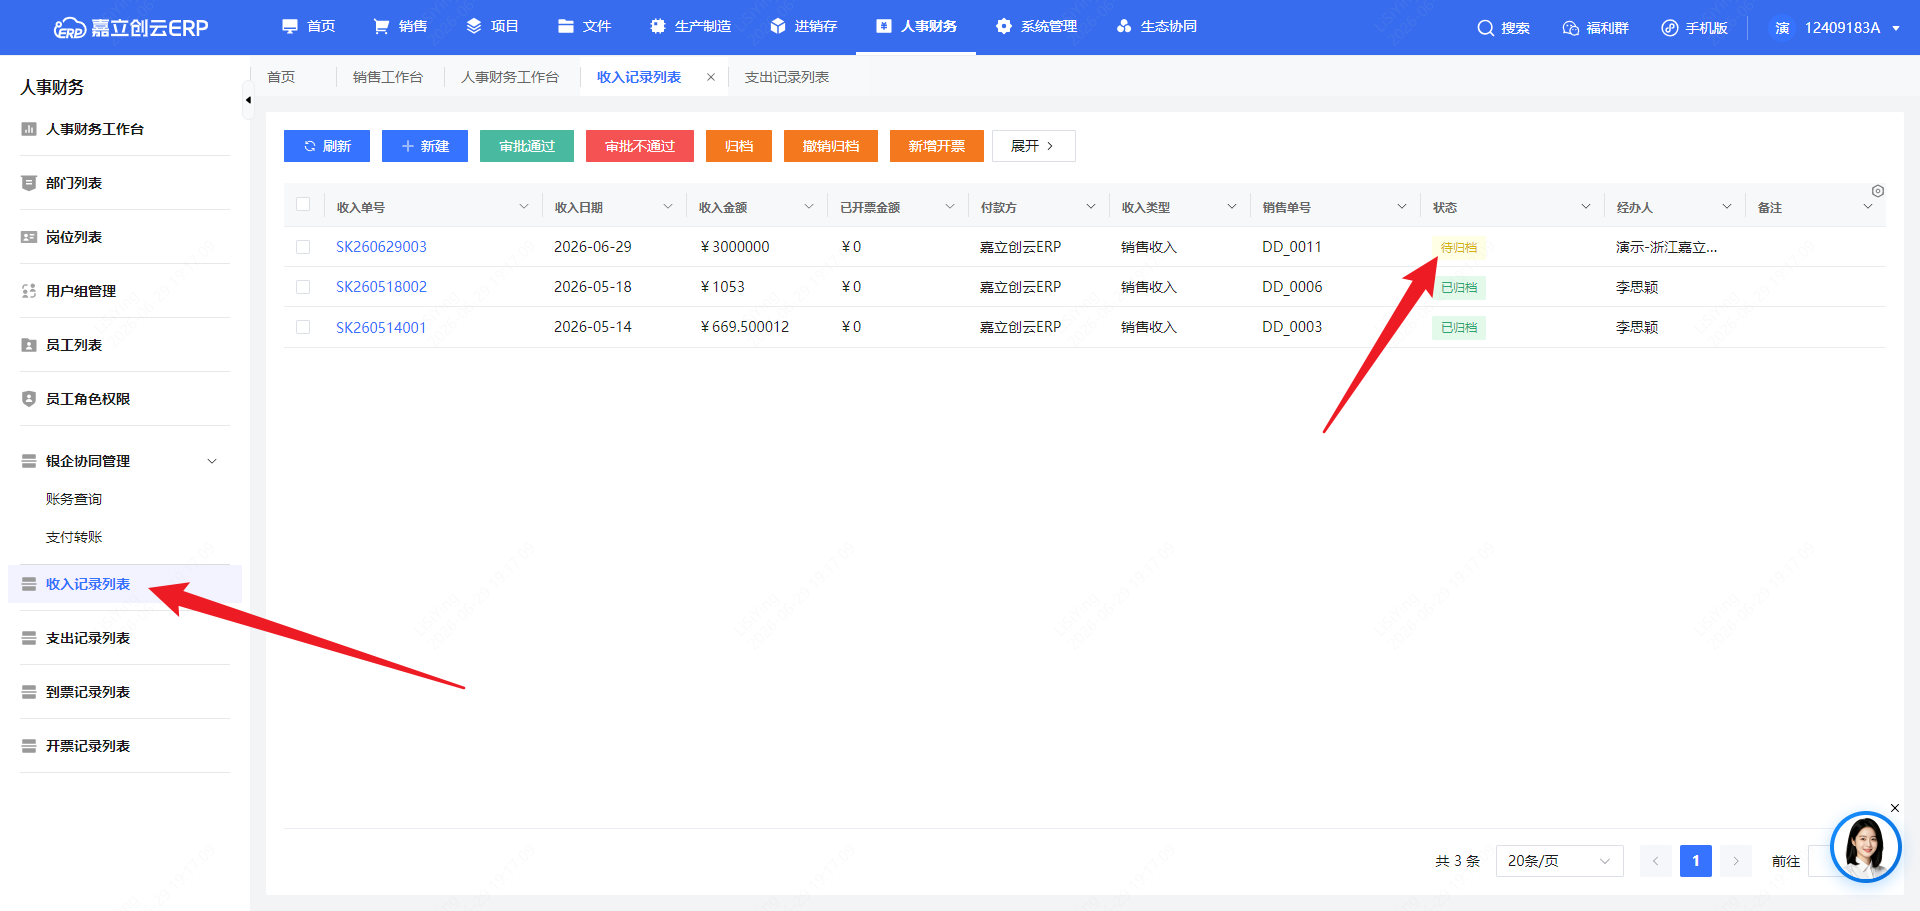Go to previous page arrow

(x=1655, y=861)
